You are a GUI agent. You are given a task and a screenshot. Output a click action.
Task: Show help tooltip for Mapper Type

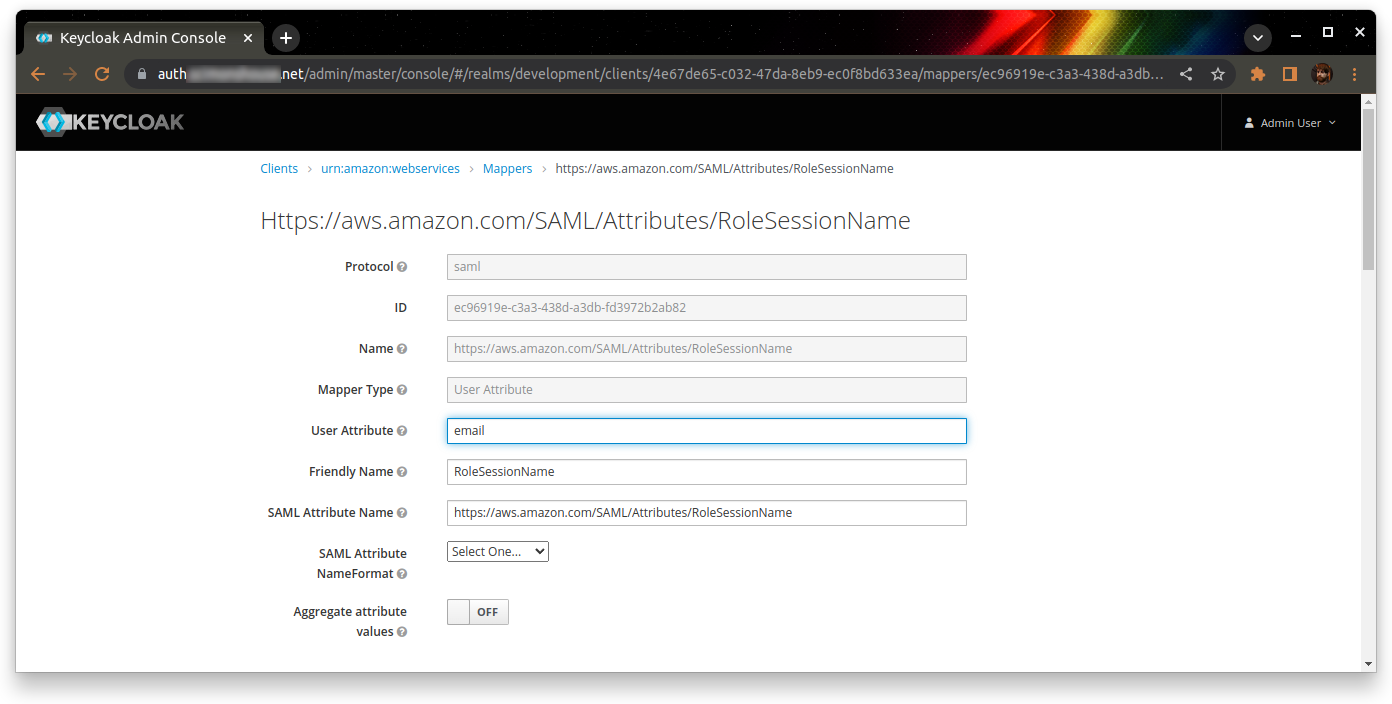click(402, 390)
